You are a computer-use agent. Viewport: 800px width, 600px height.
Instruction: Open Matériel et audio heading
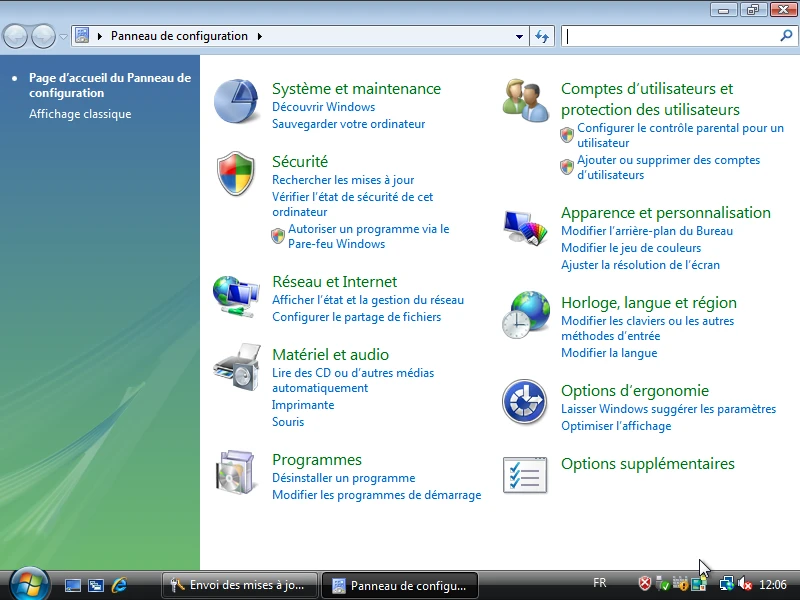pyautogui.click(x=331, y=355)
